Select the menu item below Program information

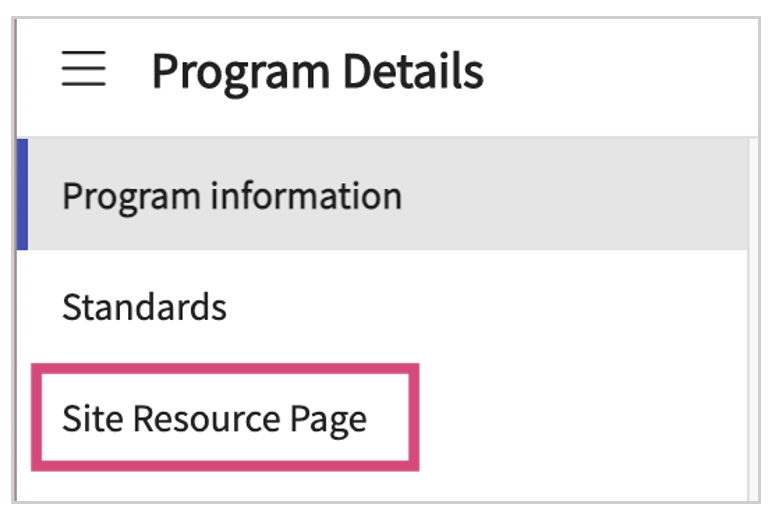[144, 307]
